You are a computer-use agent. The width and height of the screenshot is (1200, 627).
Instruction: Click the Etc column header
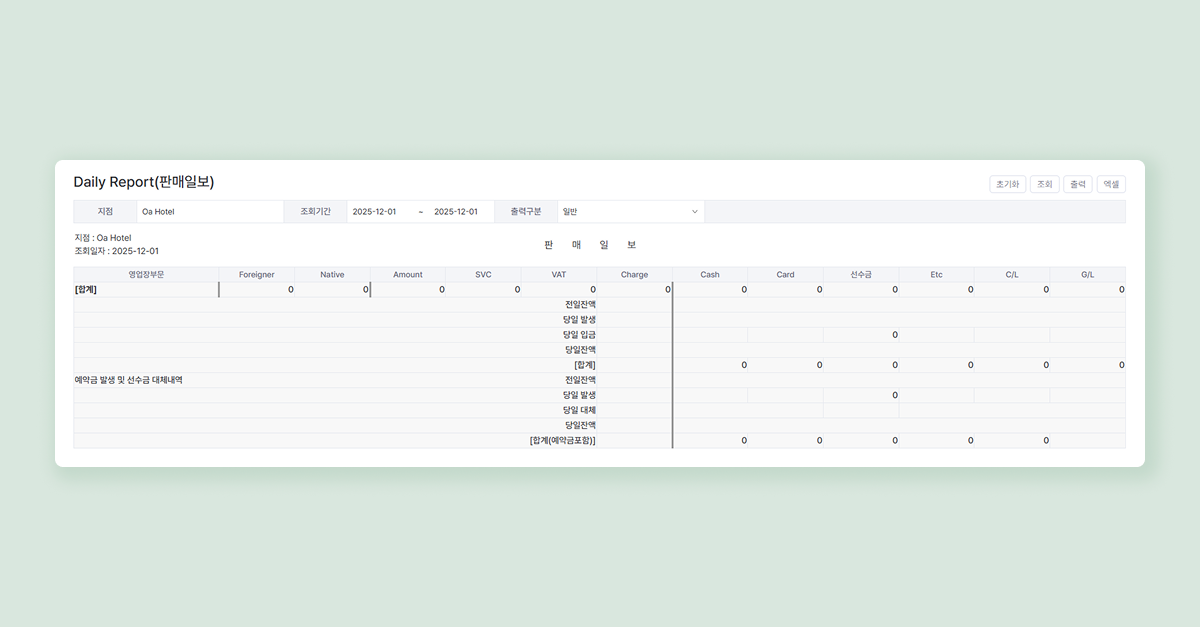pyautogui.click(x=936, y=274)
